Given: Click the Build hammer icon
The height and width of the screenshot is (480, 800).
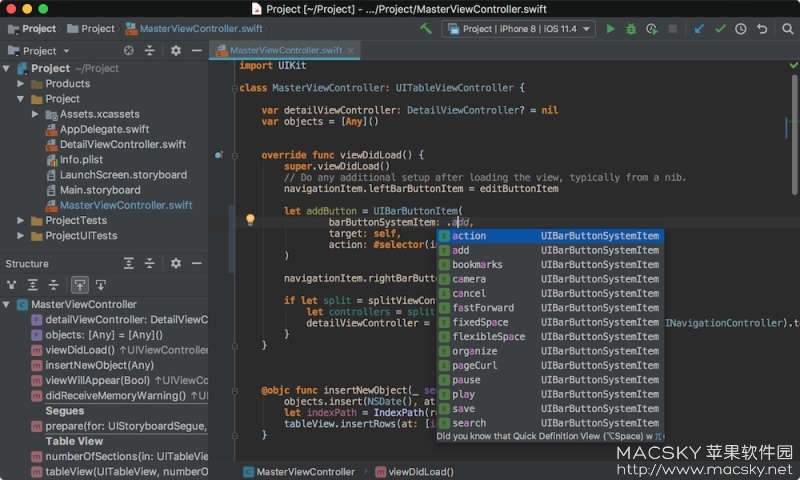Looking at the screenshot, I should [426, 29].
